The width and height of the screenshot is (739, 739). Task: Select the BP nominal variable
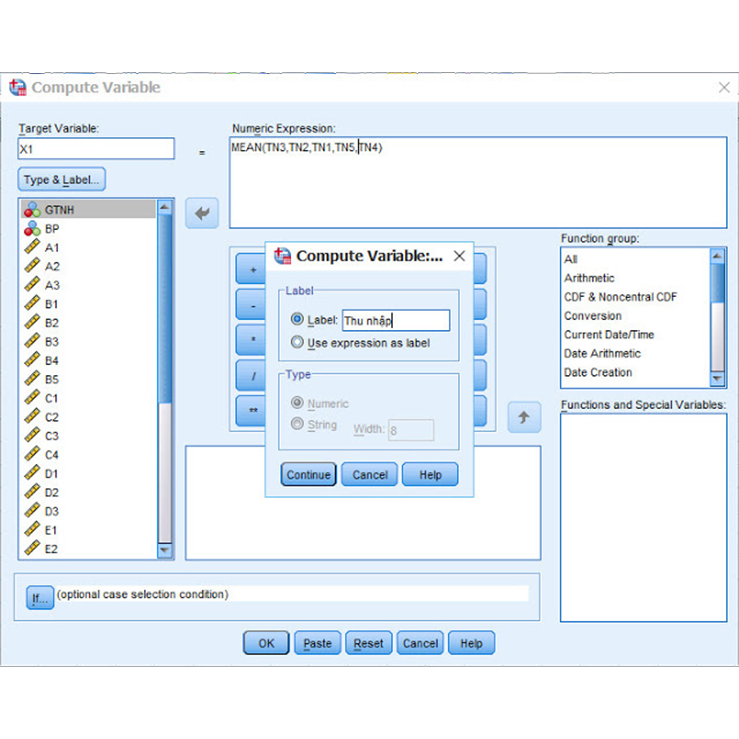pos(88,229)
